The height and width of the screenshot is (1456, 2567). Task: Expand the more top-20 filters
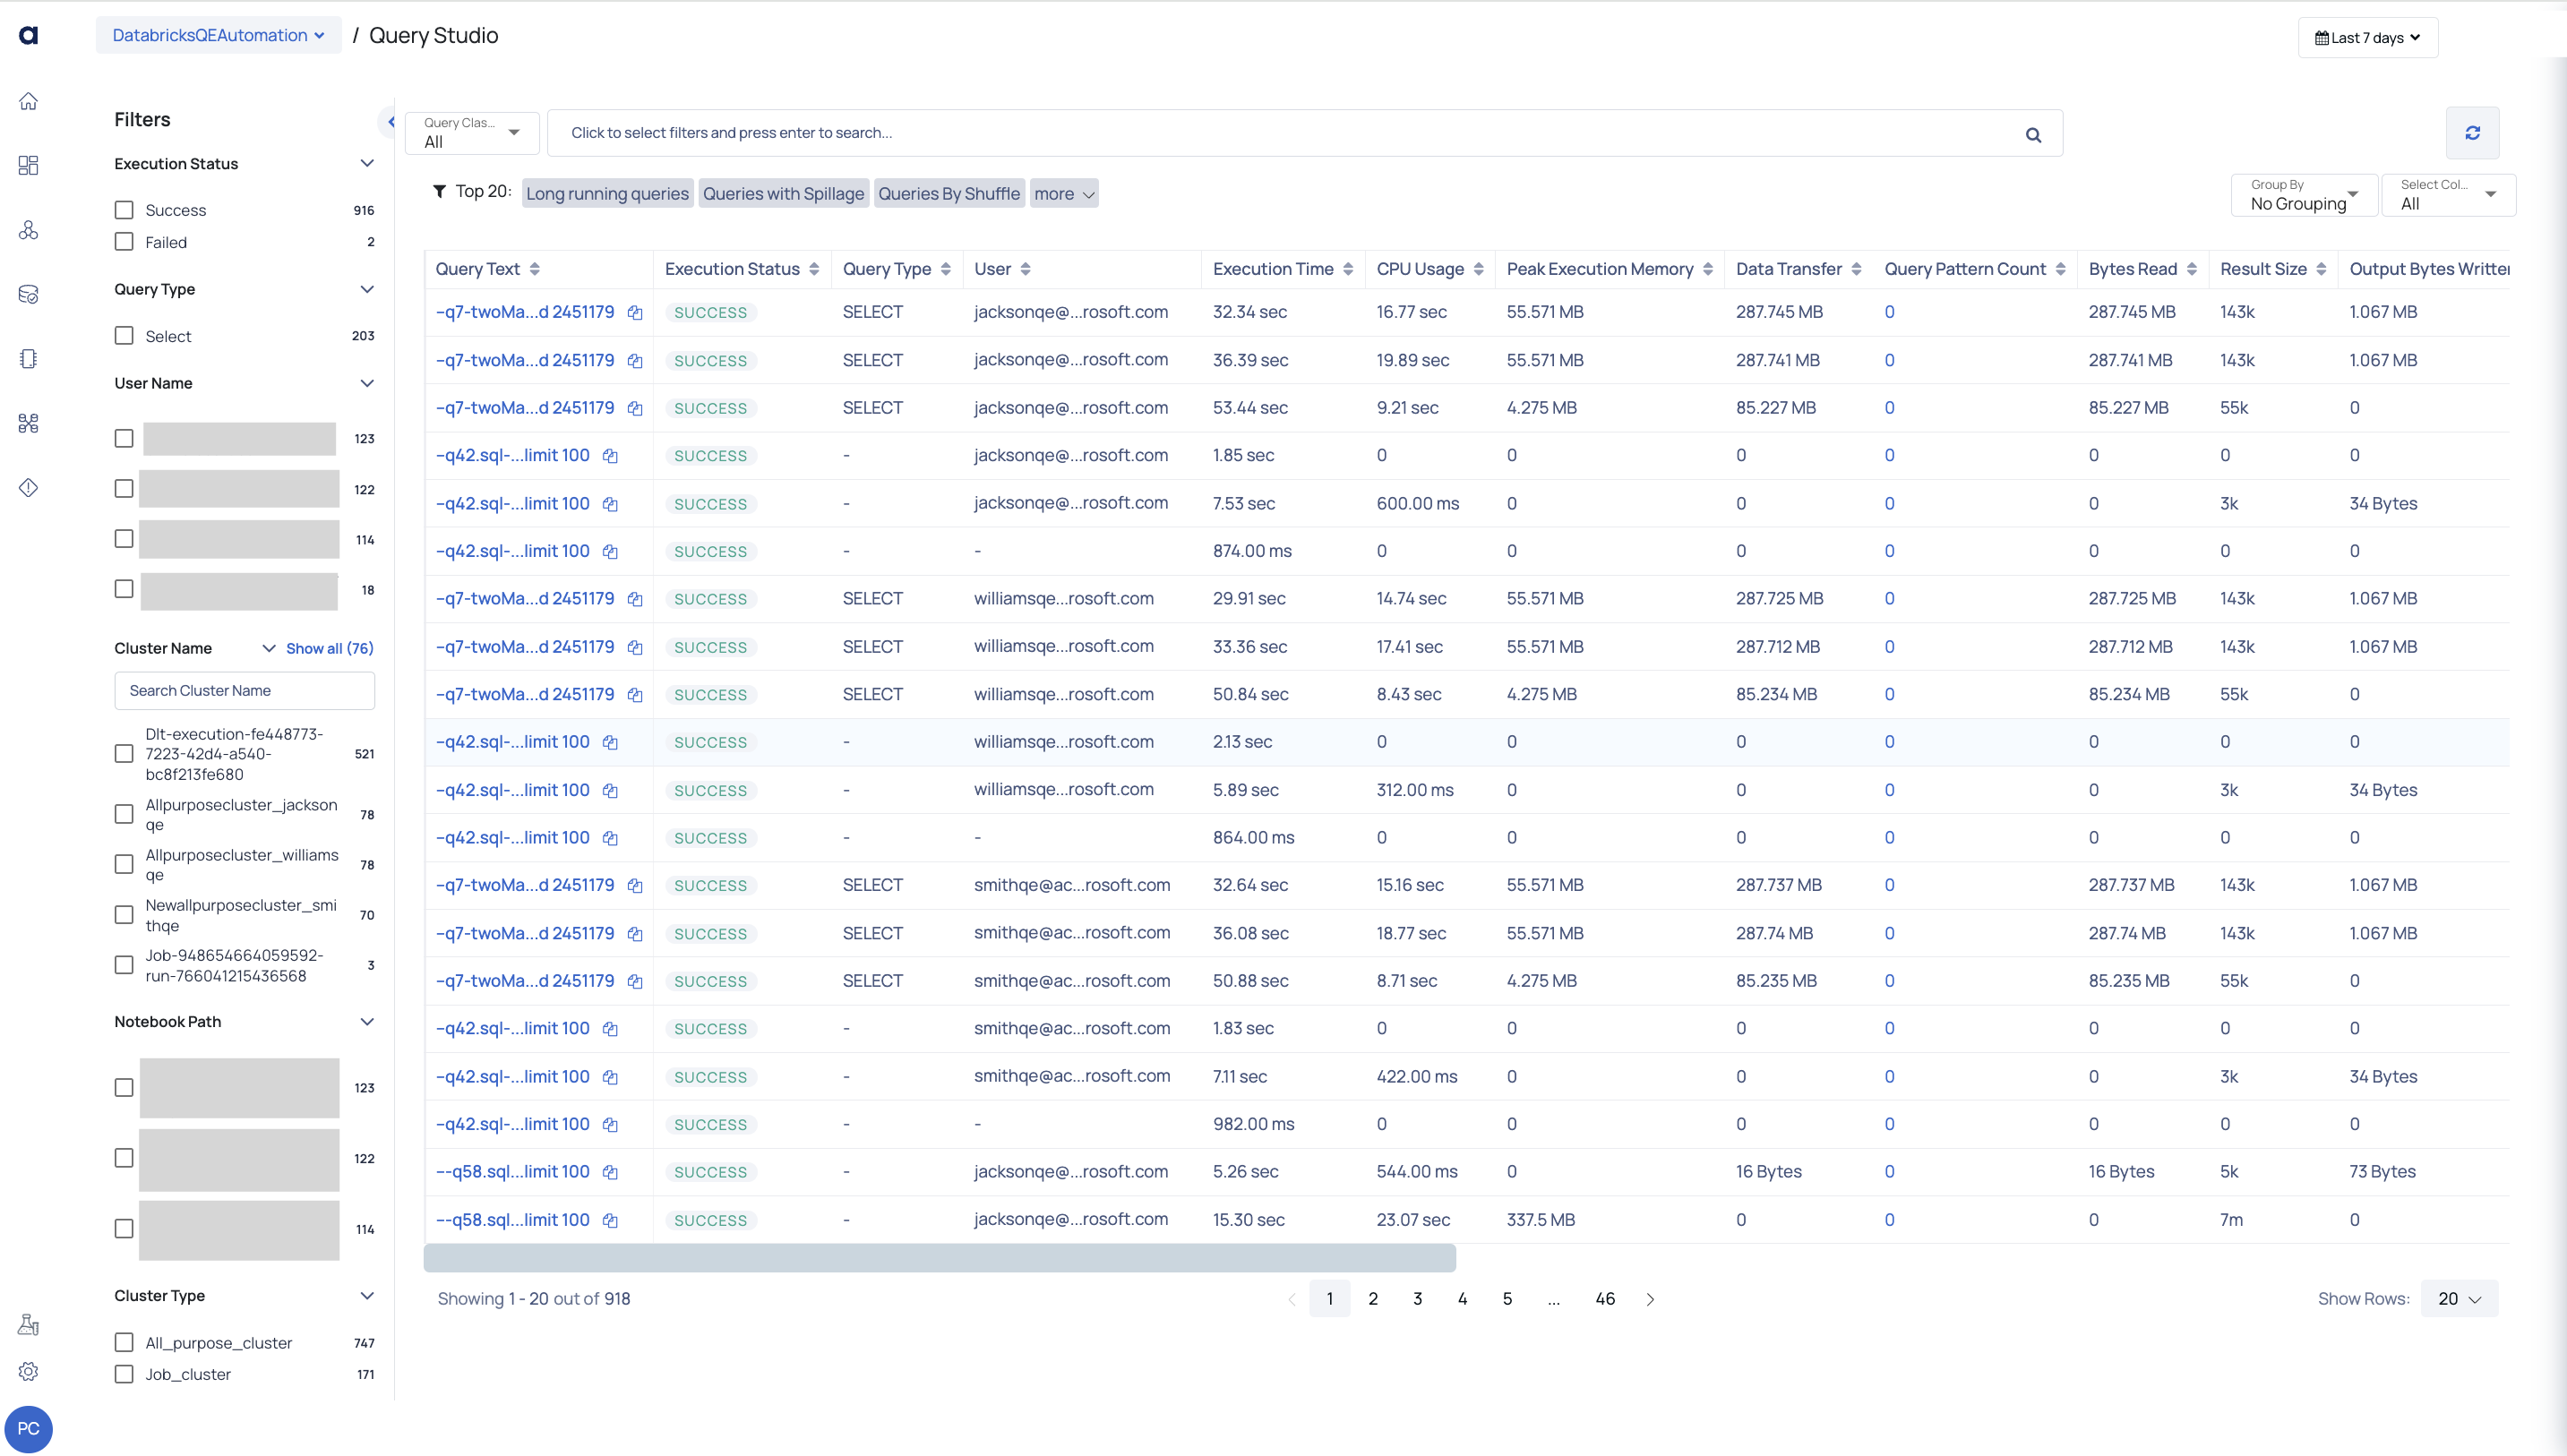pyautogui.click(x=1064, y=194)
